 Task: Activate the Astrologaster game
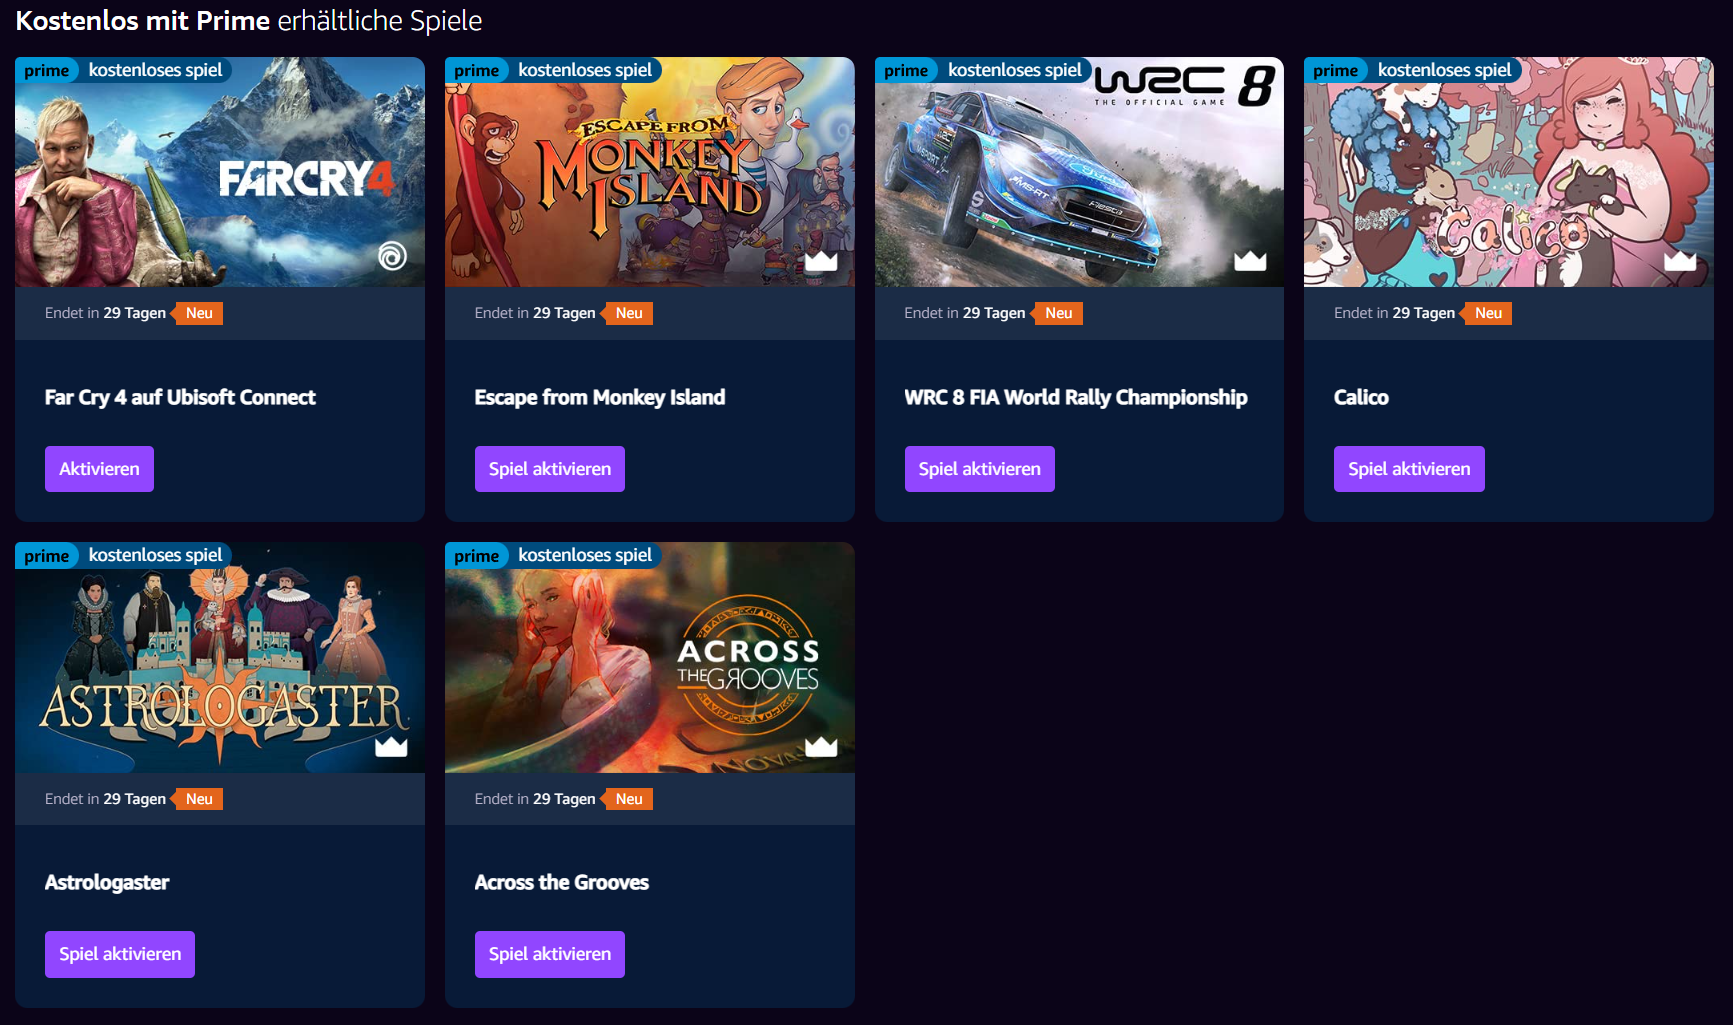(x=120, y=954)
